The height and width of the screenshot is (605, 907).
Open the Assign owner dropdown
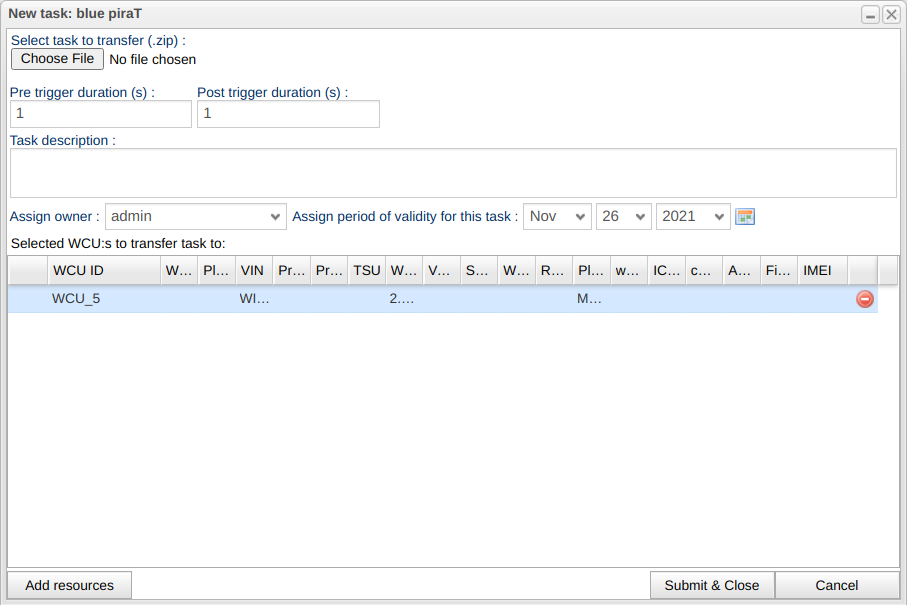(196, 216)
